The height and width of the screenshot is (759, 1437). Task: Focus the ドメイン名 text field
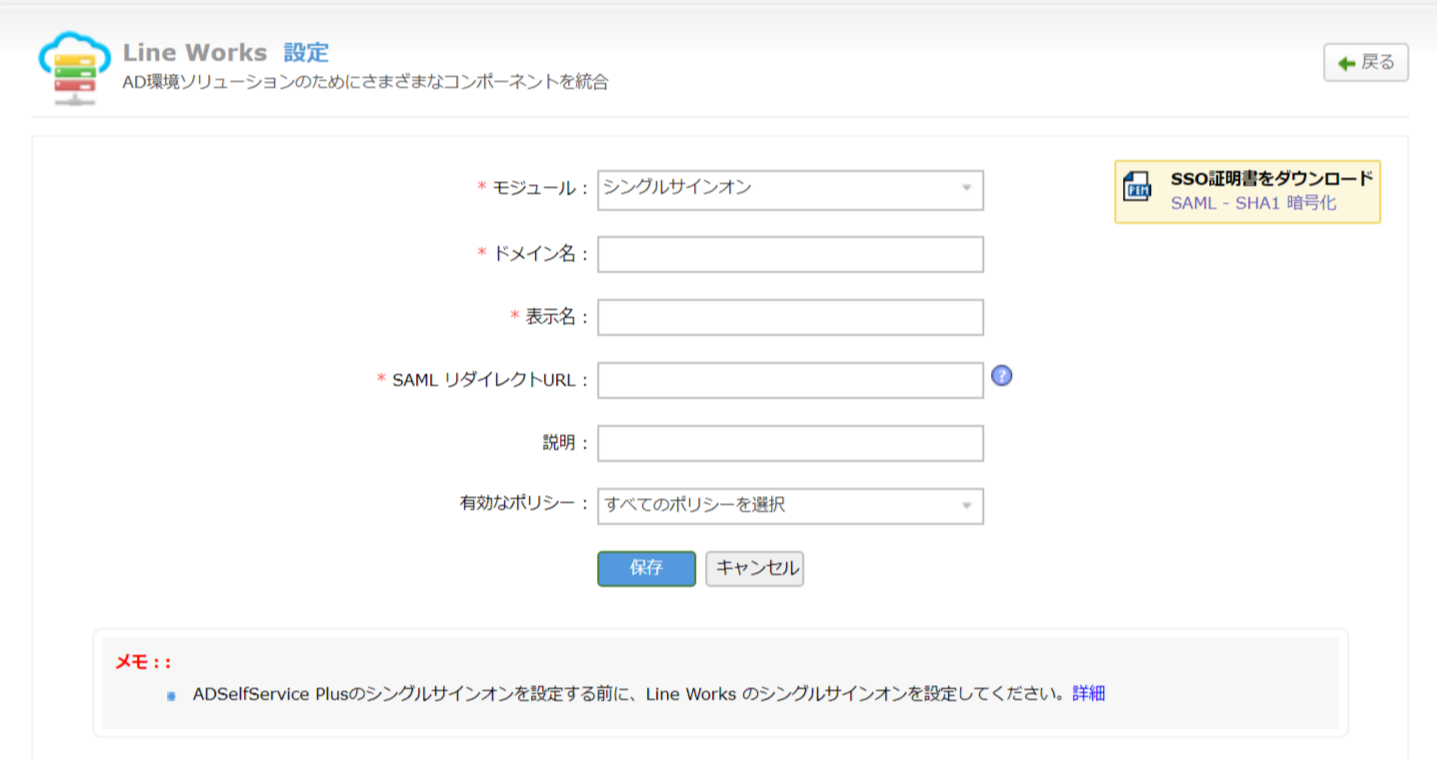pyautogui.click(x=790, y=254)
